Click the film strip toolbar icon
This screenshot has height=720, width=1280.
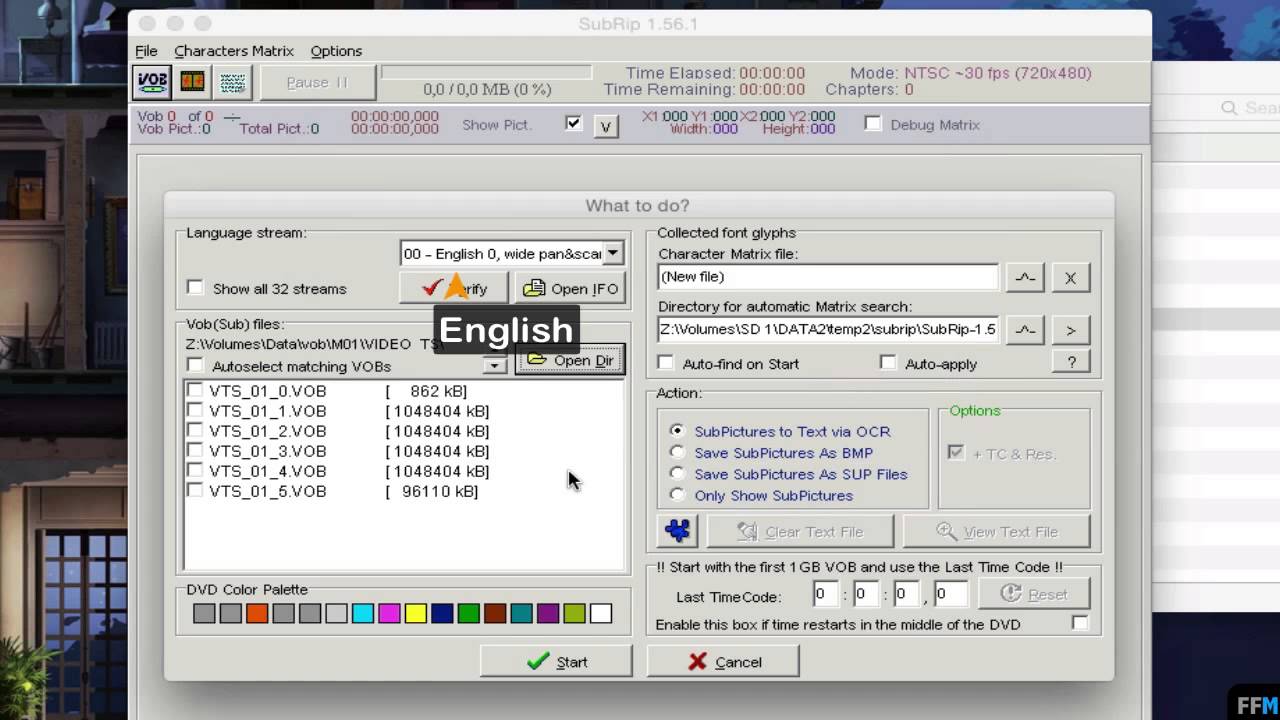coord(192,82)
